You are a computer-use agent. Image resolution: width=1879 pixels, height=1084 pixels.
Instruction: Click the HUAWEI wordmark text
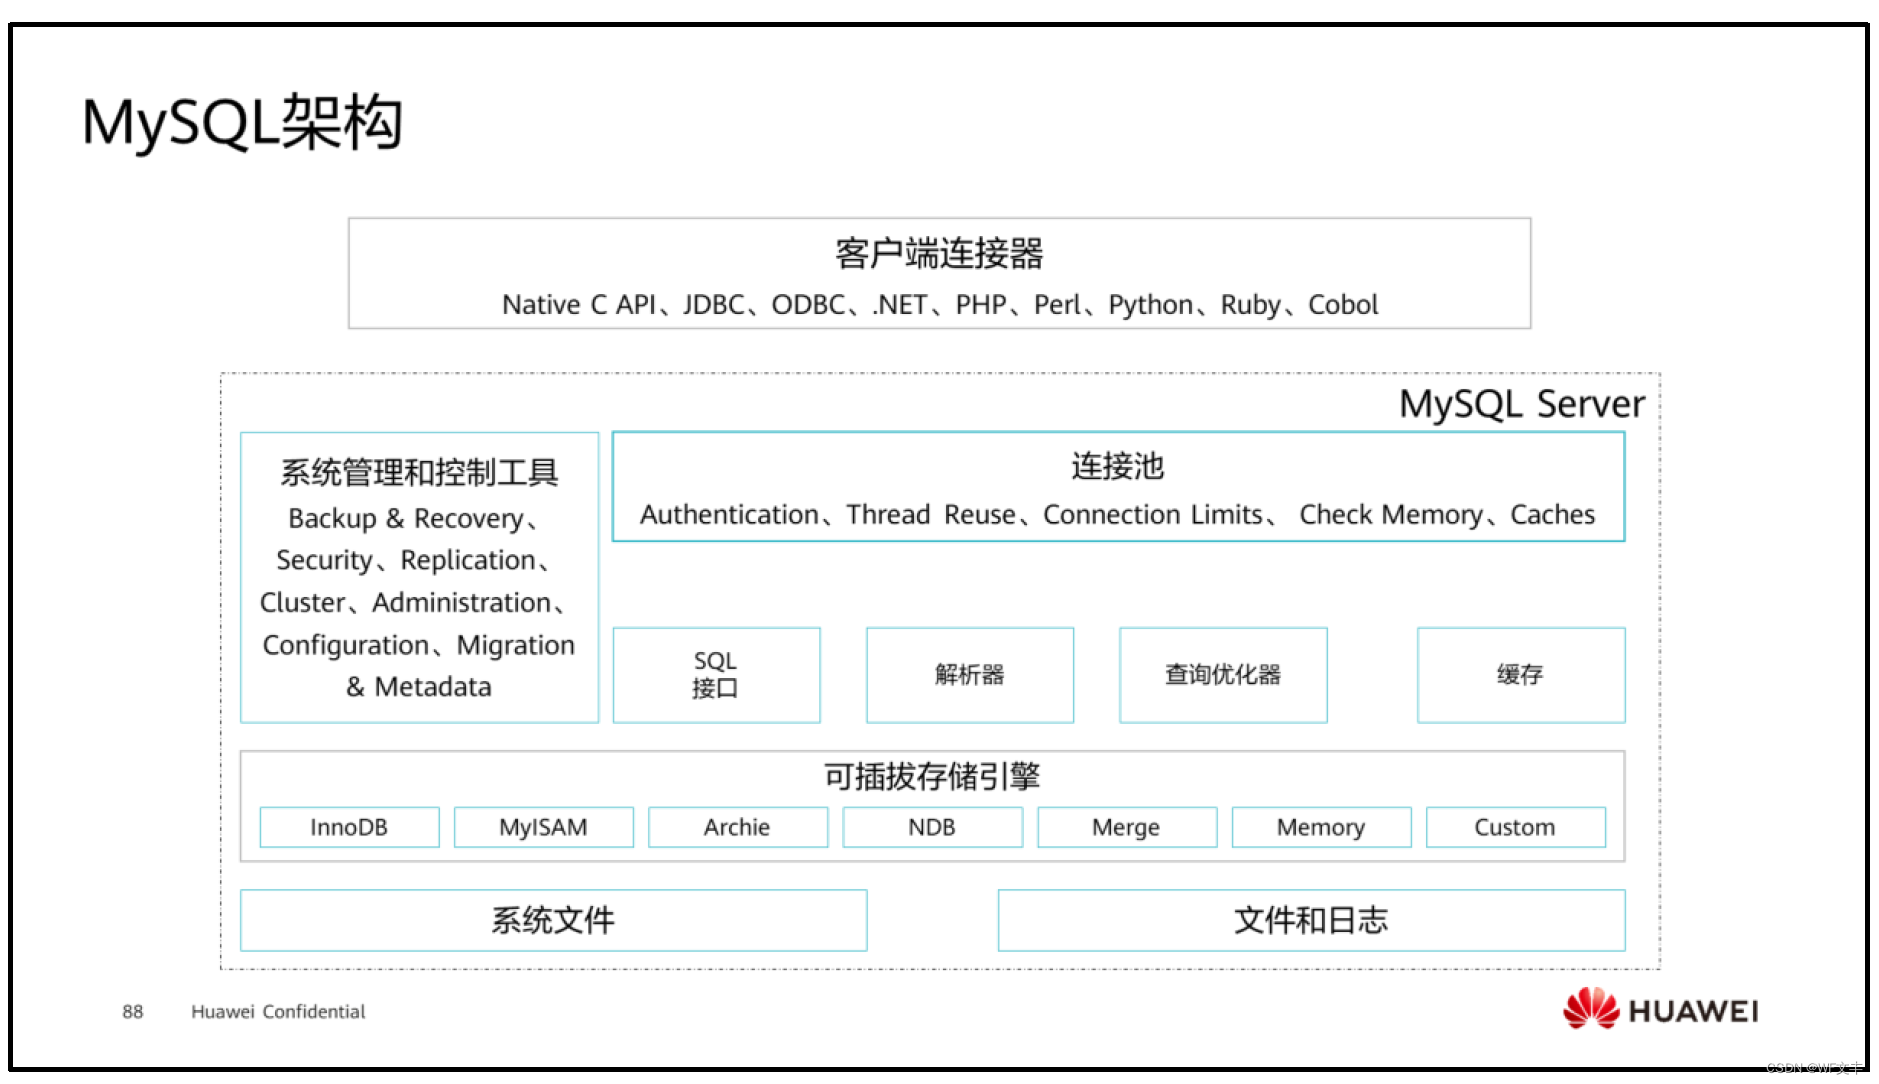point(1693,1011)
